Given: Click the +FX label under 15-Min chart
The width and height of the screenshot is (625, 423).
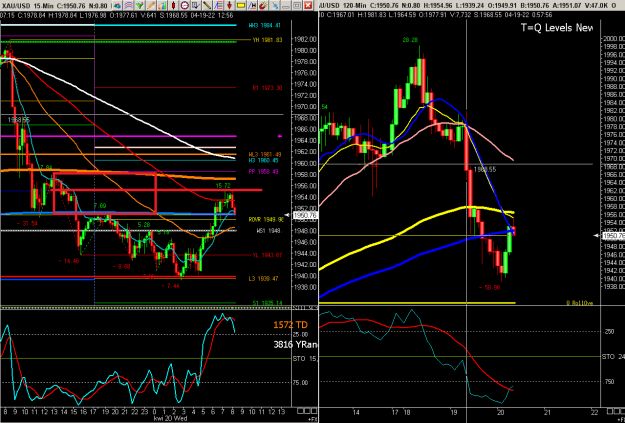Looking at the screenshot, I should click(x=312, y=419).
